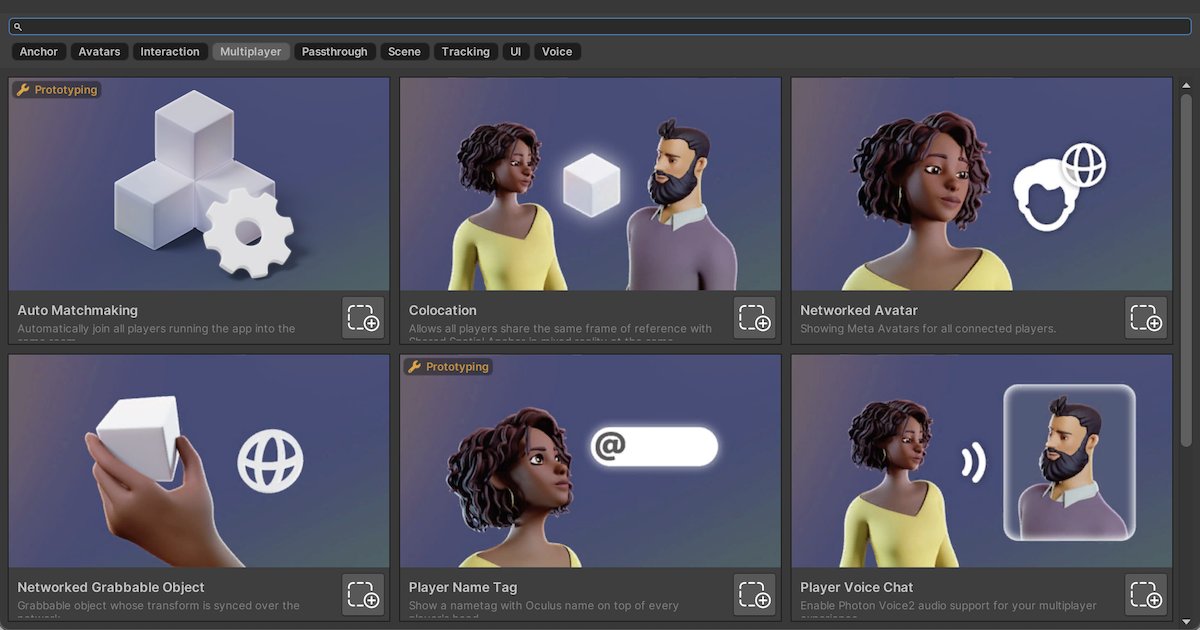The width and height of the screenshot is (1200, 630).
Task: Add the Networked Grabbable Object block
Action: pos(363,595)
